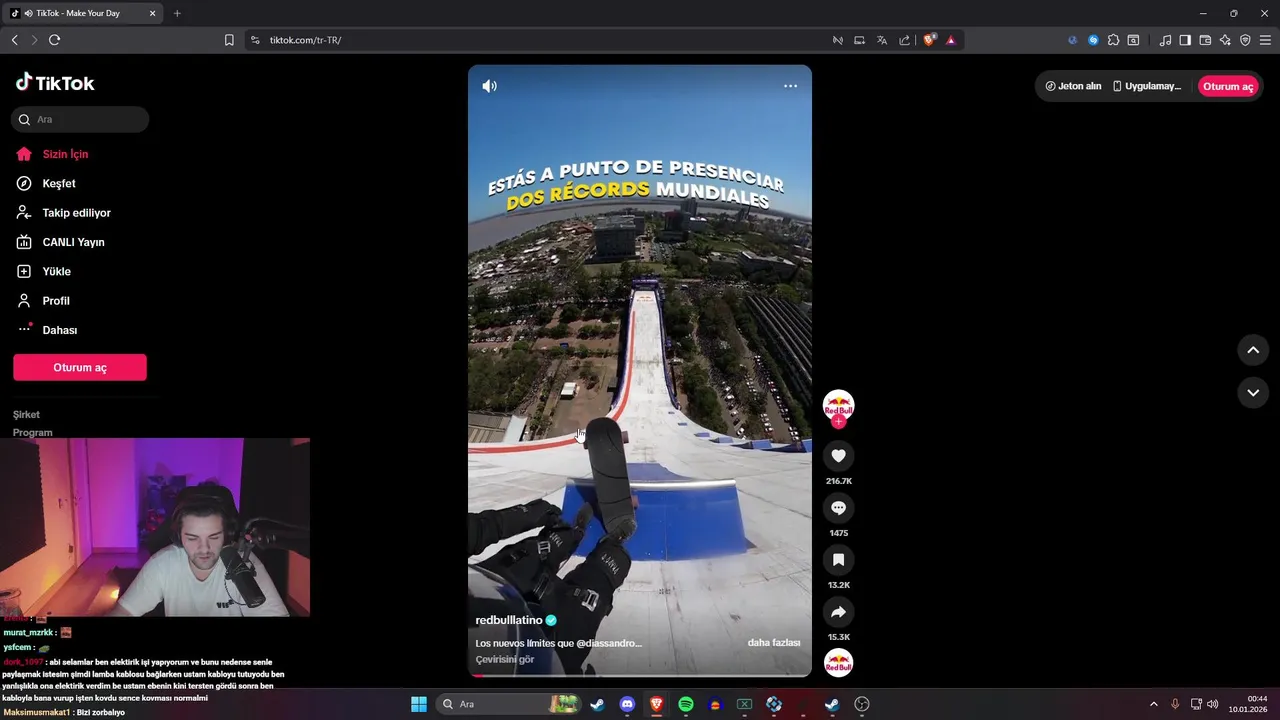Bookmark the page via the address bar icon
The image size is (1280, 720).
click(229, 40)
